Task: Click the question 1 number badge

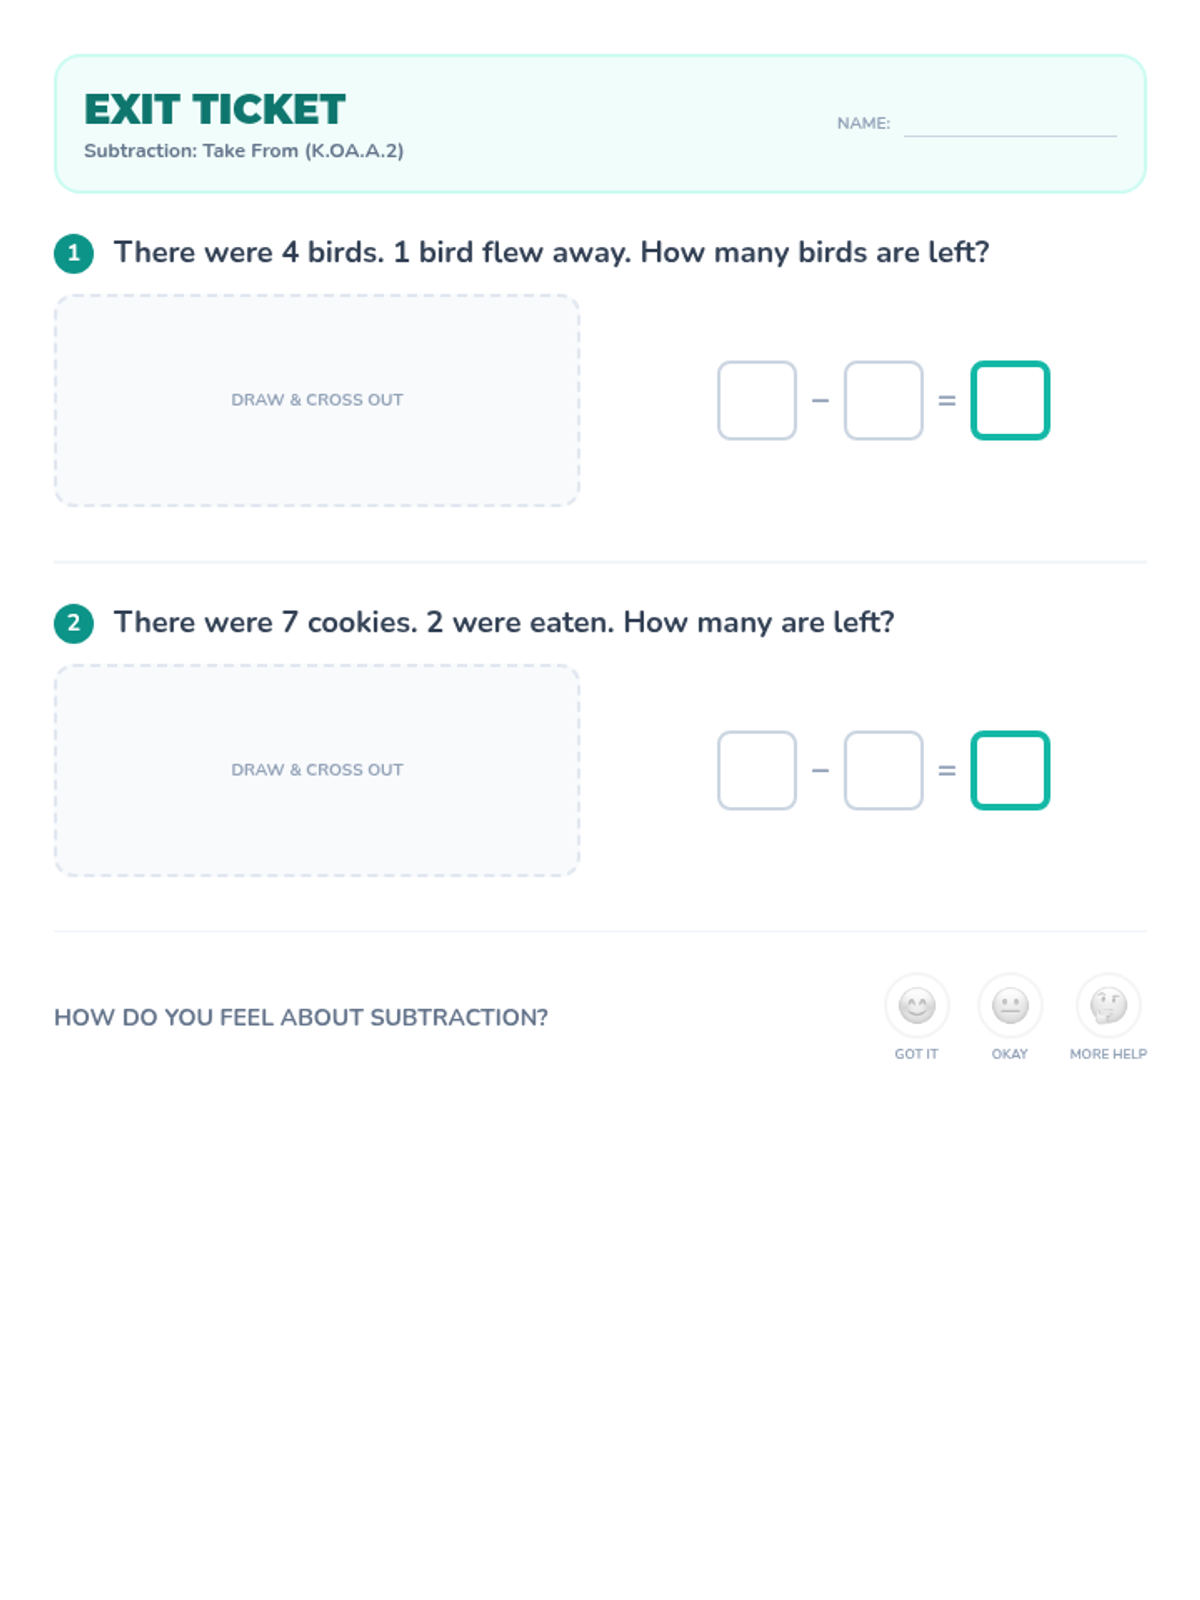Action: click(74, 253)
